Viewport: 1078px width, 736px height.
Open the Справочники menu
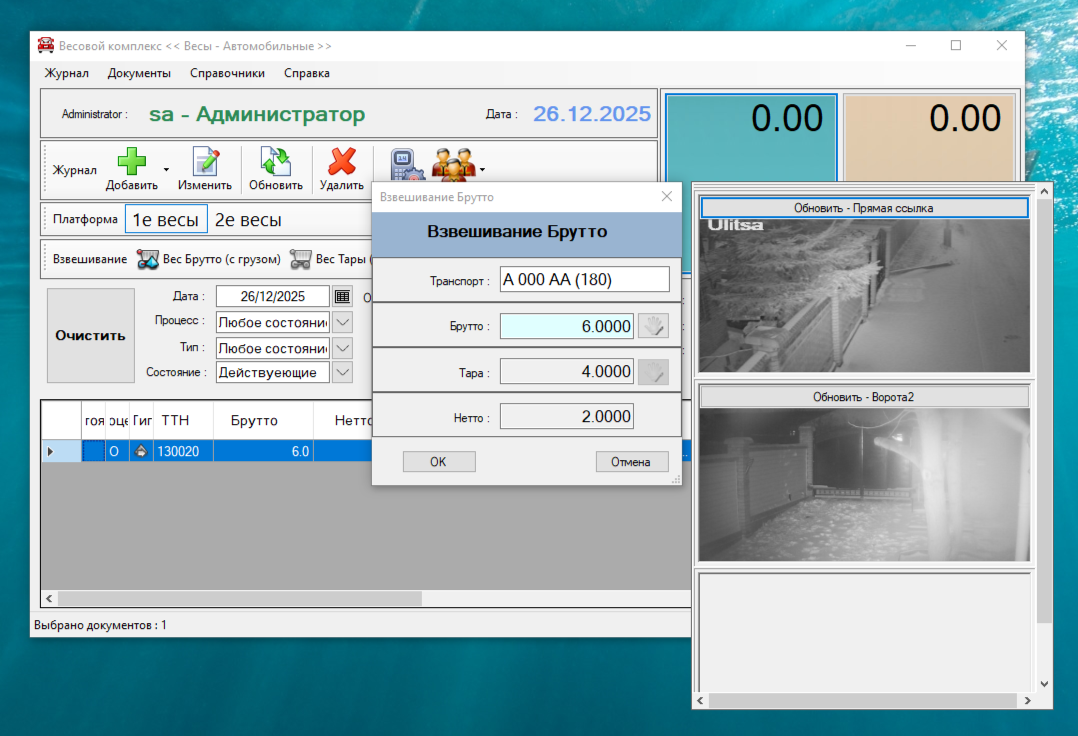[227, 73]
